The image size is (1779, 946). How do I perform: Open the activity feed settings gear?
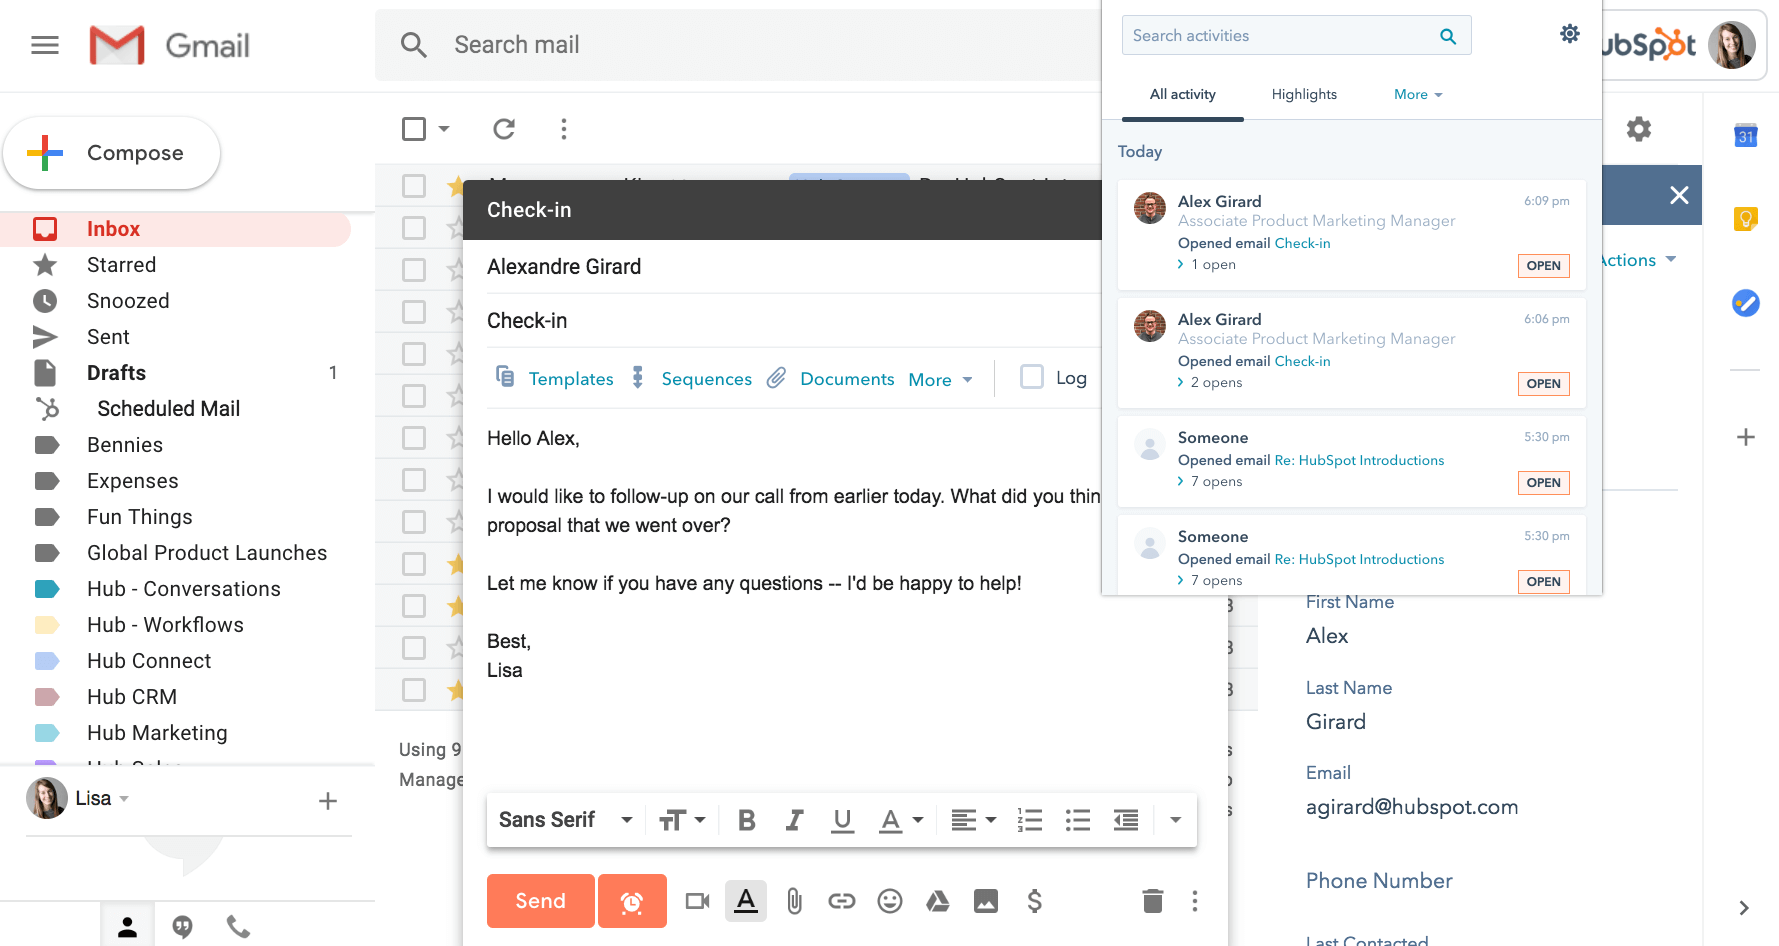coord(1569,33)
